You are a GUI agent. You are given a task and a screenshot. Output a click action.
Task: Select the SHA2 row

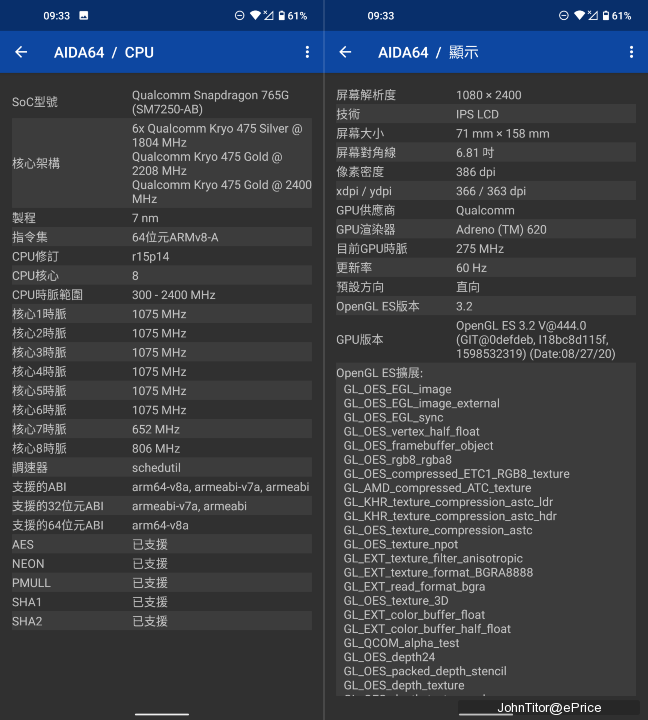pyautogui.click(x=162, y=621)
